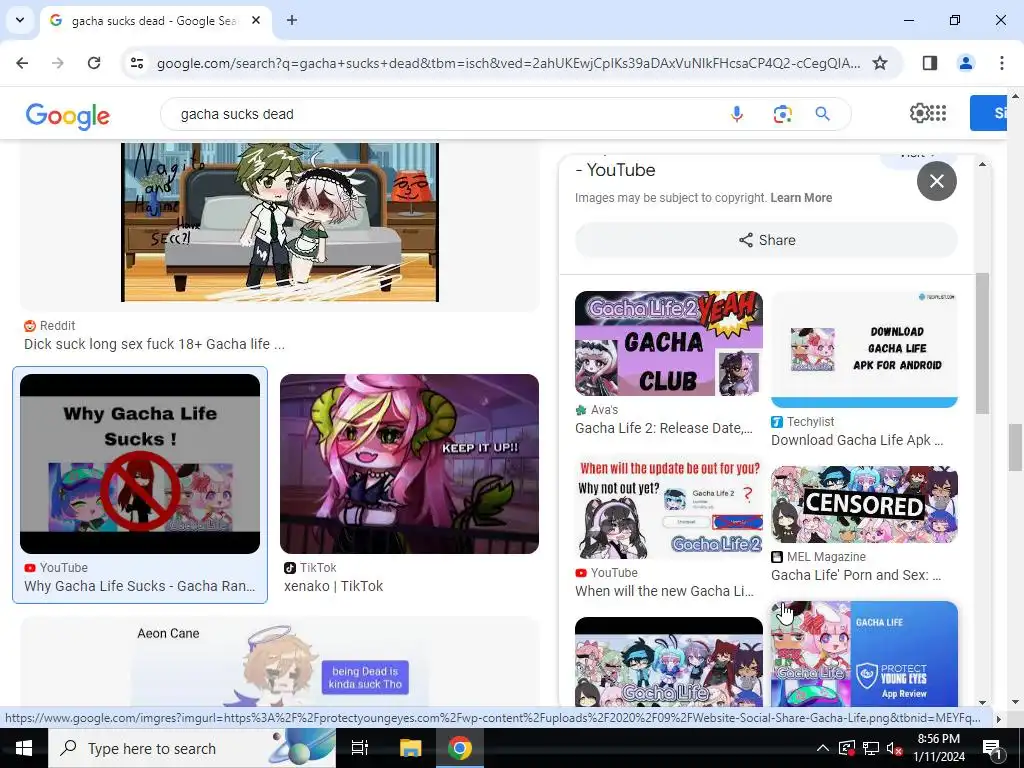Open the notification center icon
Viewport: 1024px width, 768px height.
pyautogui.click(x=992, y=749)
